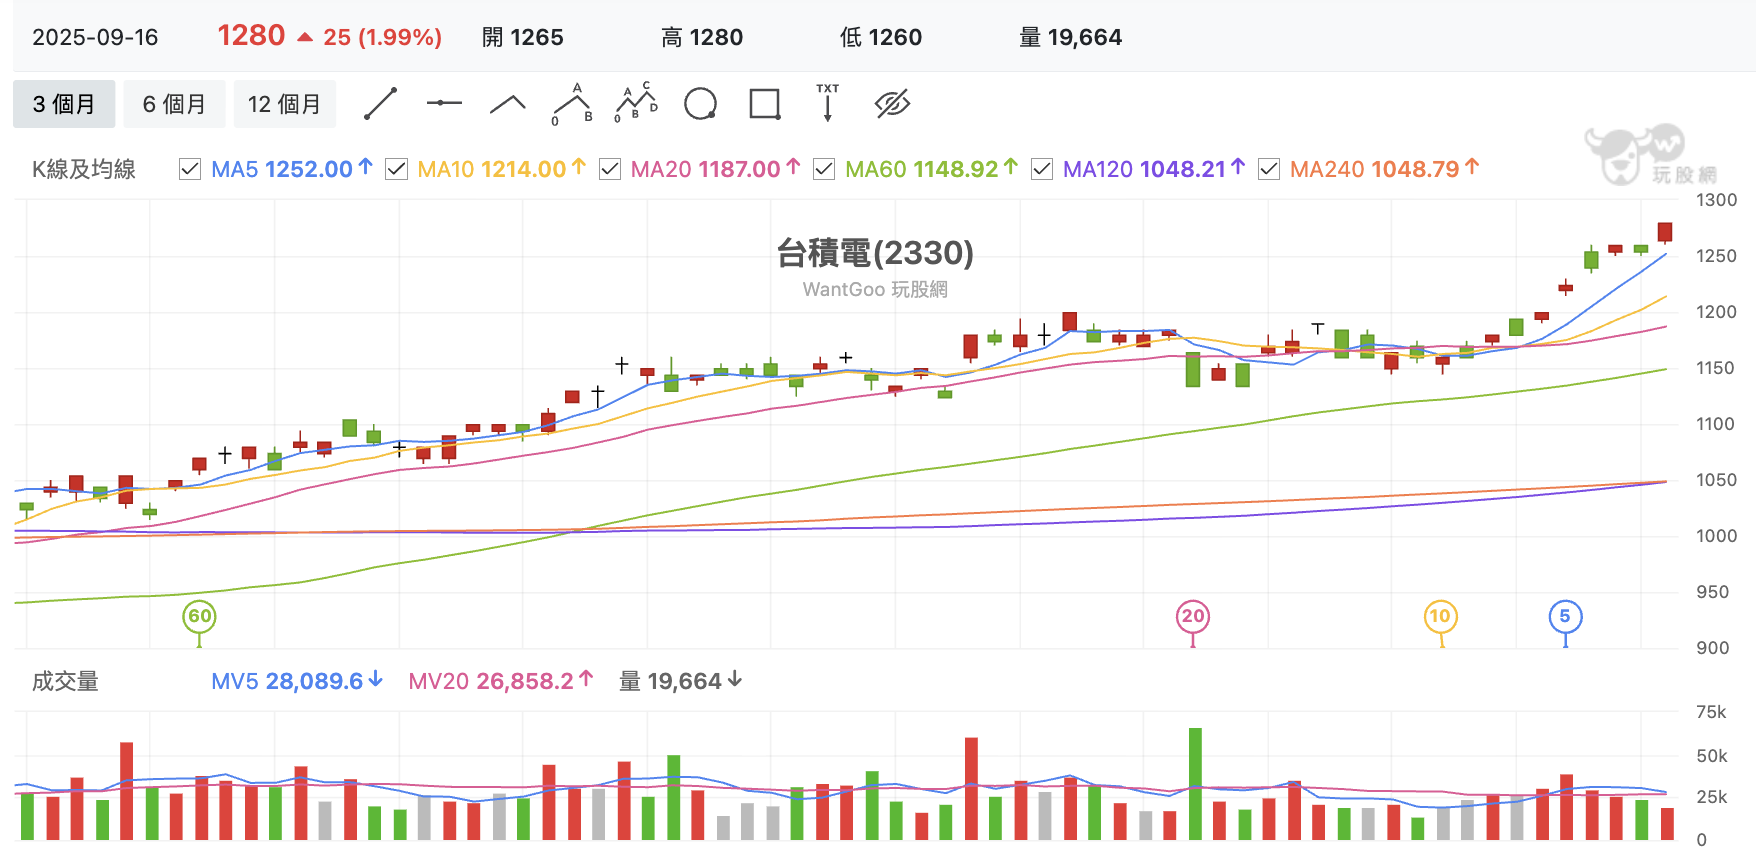Switch to the 12 個月 range tab
1756x854 pixels.
pos(285,104)
